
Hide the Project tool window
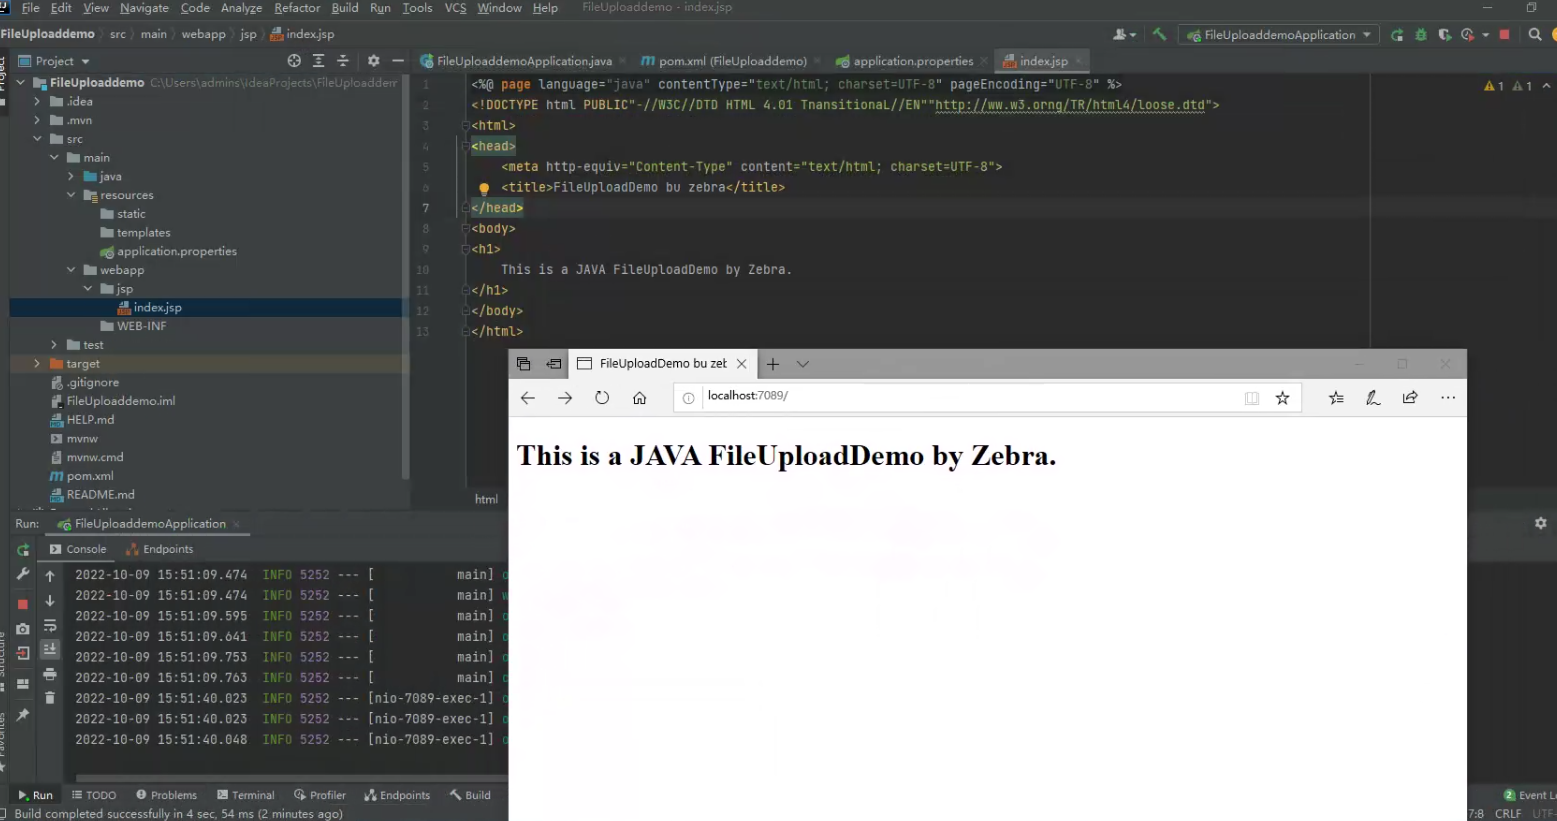point(398,61)
